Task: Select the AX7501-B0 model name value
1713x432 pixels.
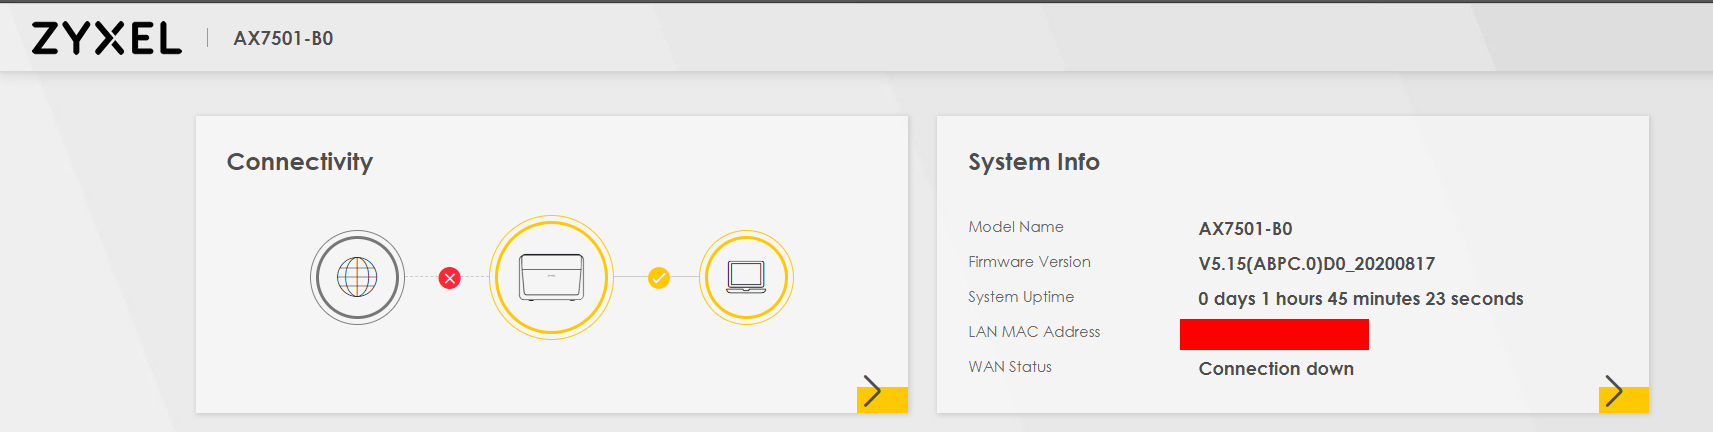Action: [x=1245, y=229]
